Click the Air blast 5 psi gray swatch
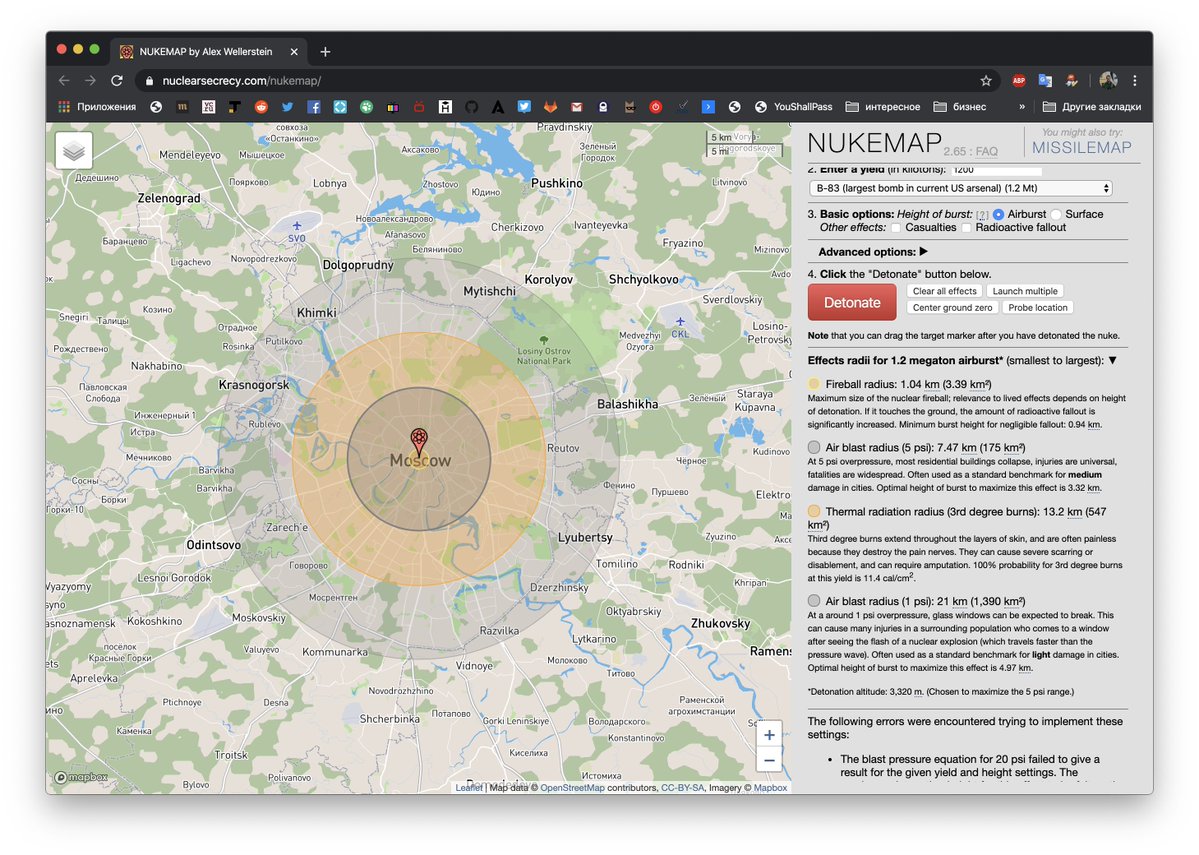The image size is (1199, 855). pyautogui.click(x=814, y=447)
